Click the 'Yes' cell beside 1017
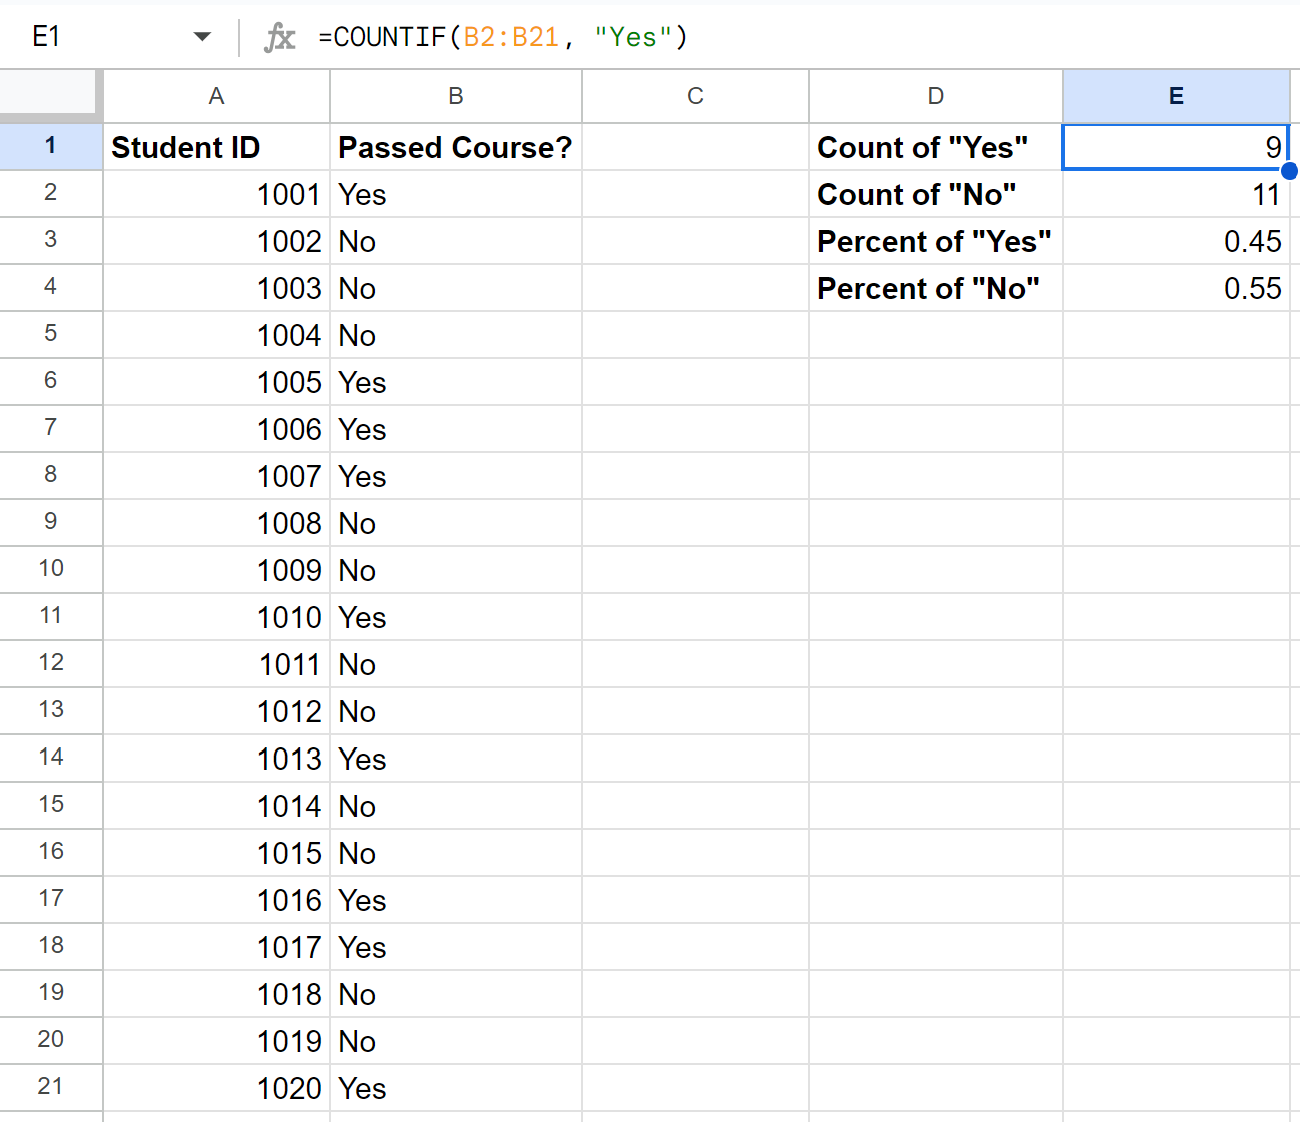The width and height of the screenshot is (1300, 1122). 456,947
